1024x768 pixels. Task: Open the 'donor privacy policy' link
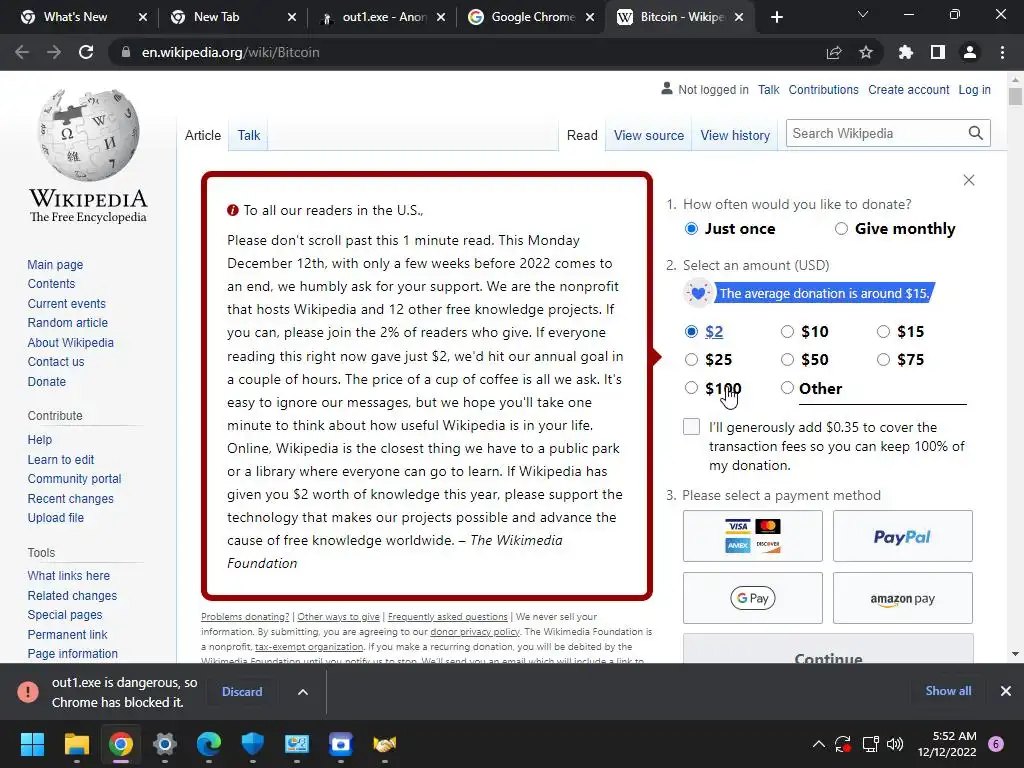475,632
